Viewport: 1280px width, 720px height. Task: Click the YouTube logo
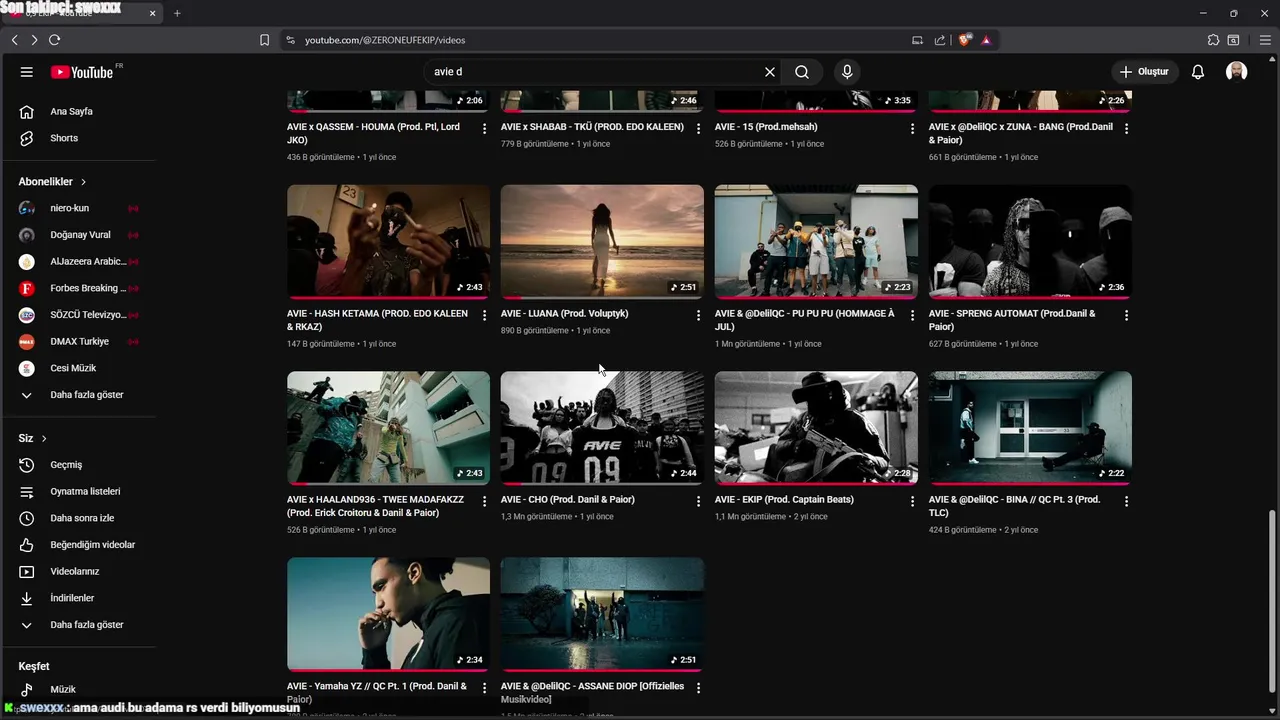[x=82, y=72]
